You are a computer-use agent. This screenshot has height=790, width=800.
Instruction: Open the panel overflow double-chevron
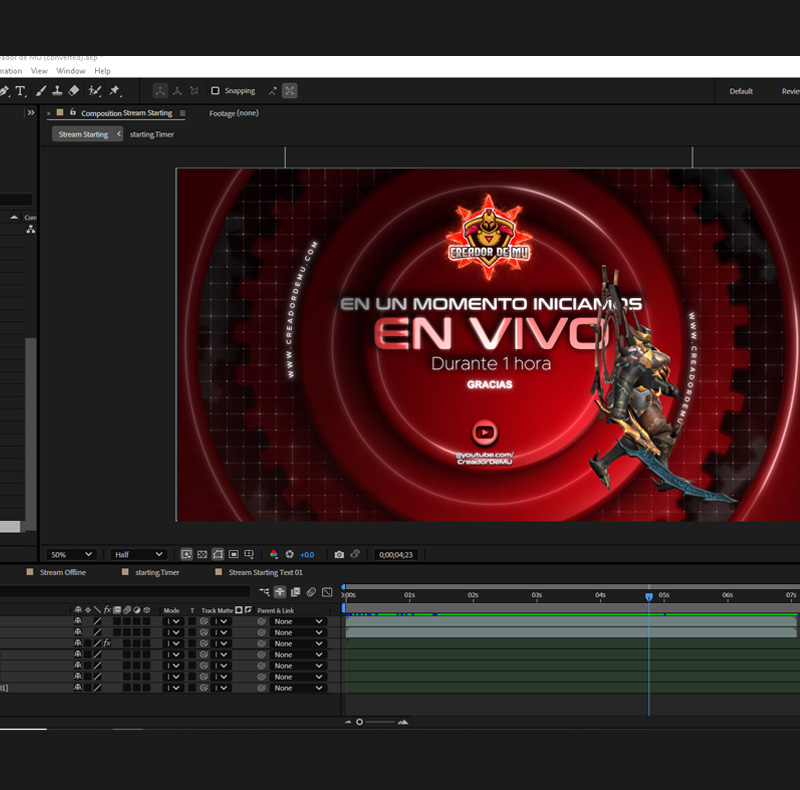(x=31, y=112)
